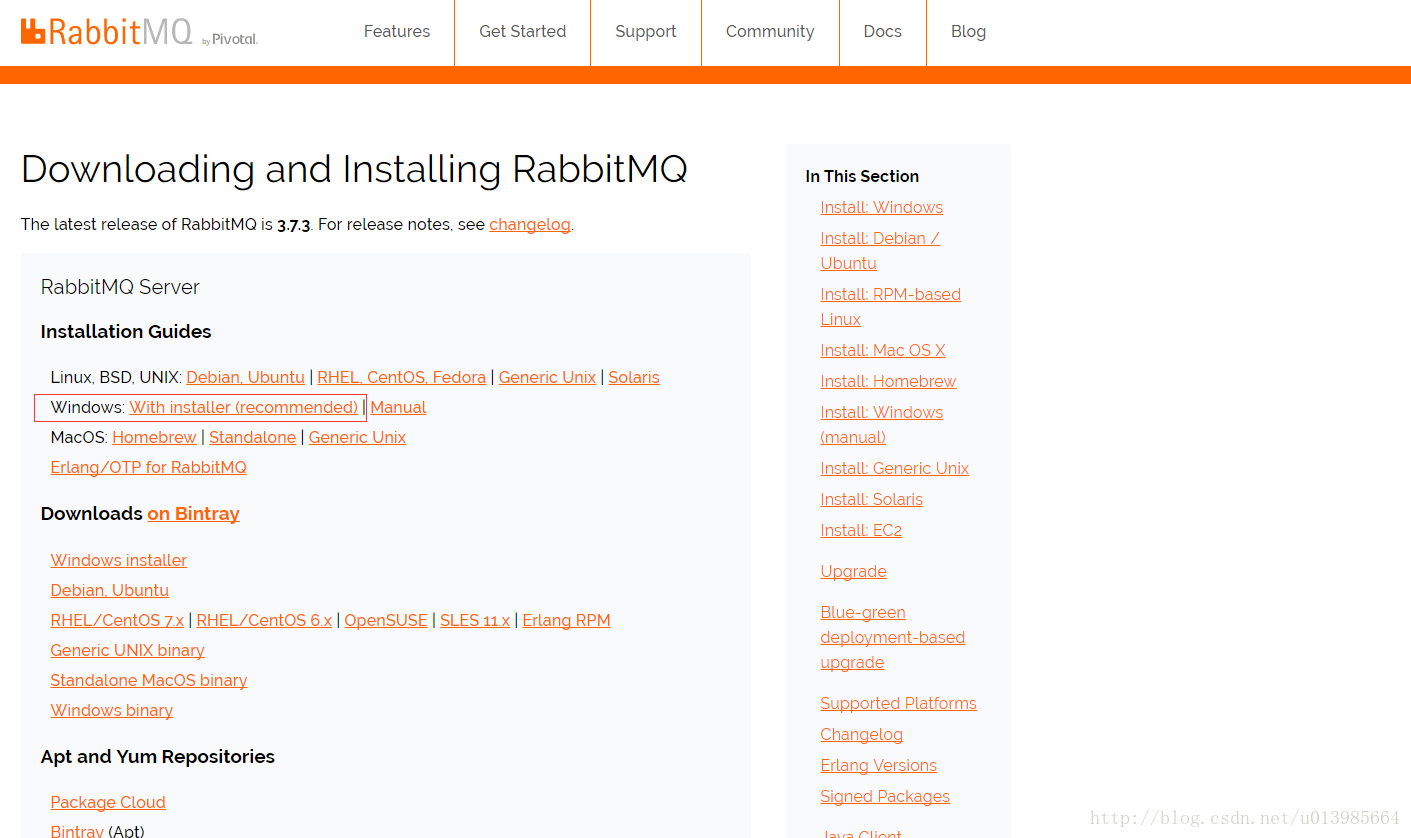Open Signed Packages sidebar link
The width and height of the screenshot is (1411, 838).
pos(885,796)
